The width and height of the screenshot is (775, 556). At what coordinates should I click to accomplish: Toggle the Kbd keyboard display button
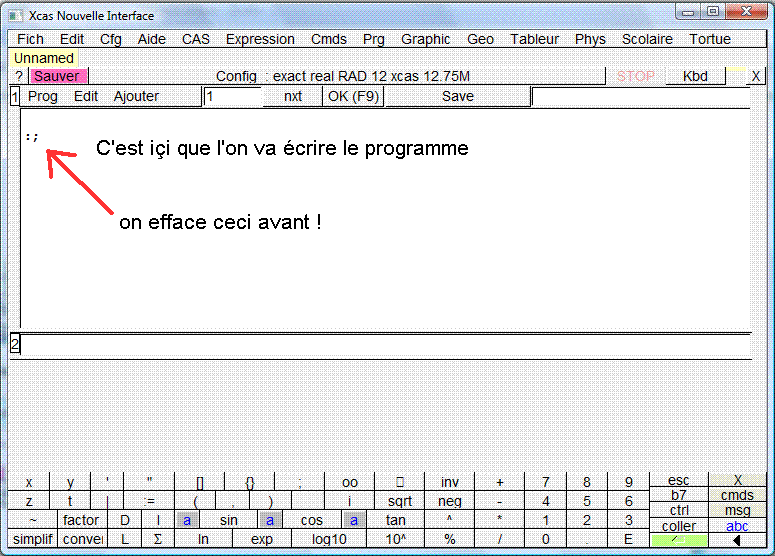(x=694, y=76)
